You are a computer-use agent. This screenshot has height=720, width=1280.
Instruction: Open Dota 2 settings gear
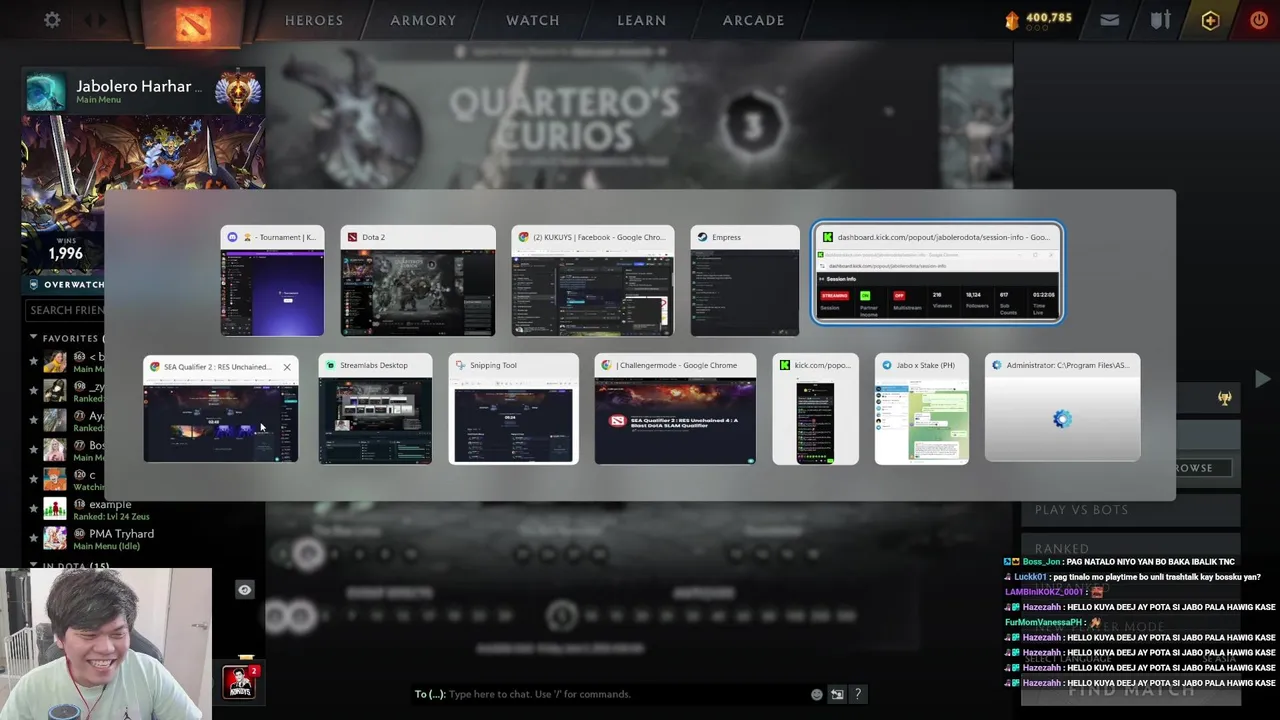pos(52,20)
